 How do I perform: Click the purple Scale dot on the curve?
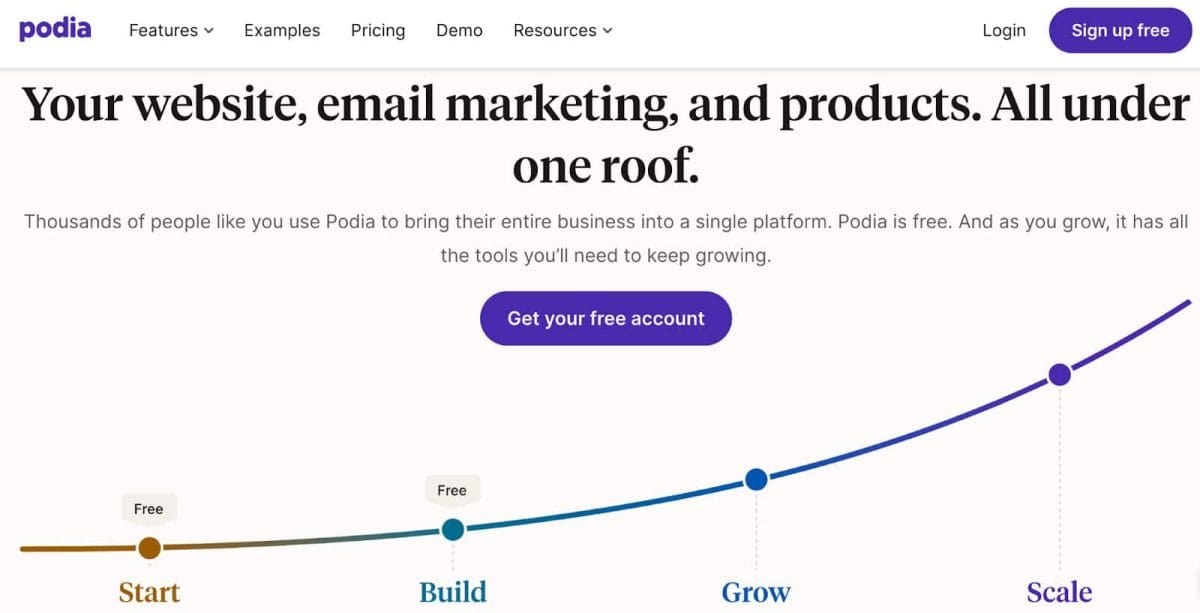pyautogui.click(x=1059, y=375)
